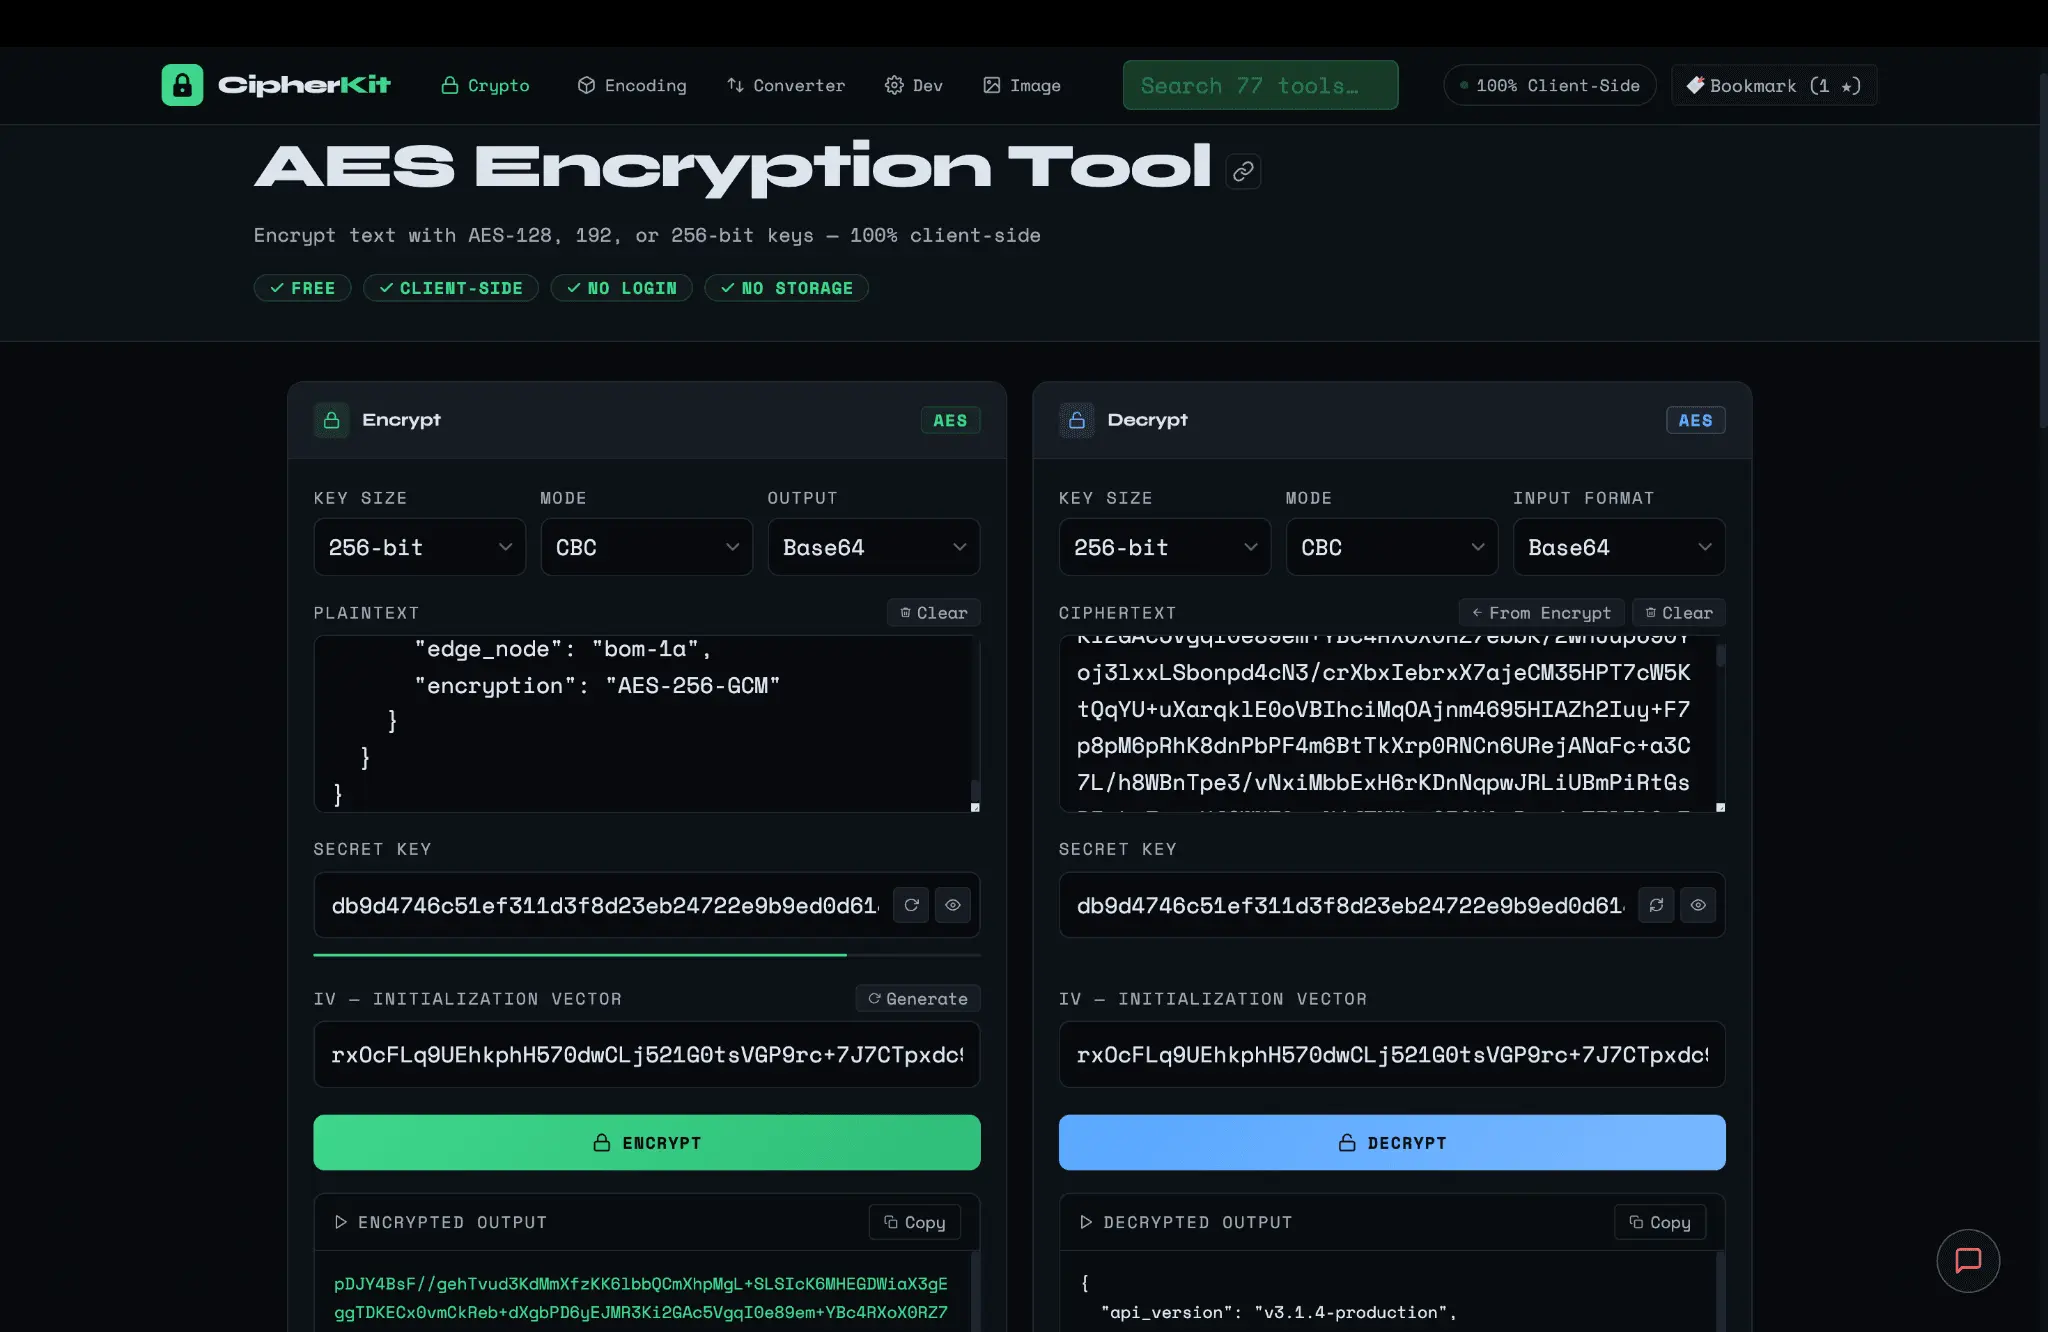Generate a new initialization vector
This screenshot has width=2048, height=1332.
[x=918, y=998]
